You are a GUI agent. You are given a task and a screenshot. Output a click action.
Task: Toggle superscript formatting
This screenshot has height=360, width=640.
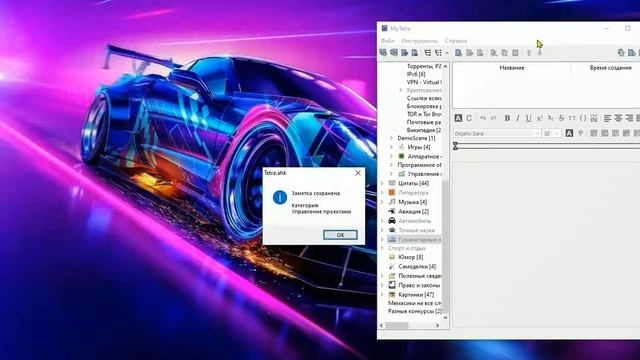(539, 118)
